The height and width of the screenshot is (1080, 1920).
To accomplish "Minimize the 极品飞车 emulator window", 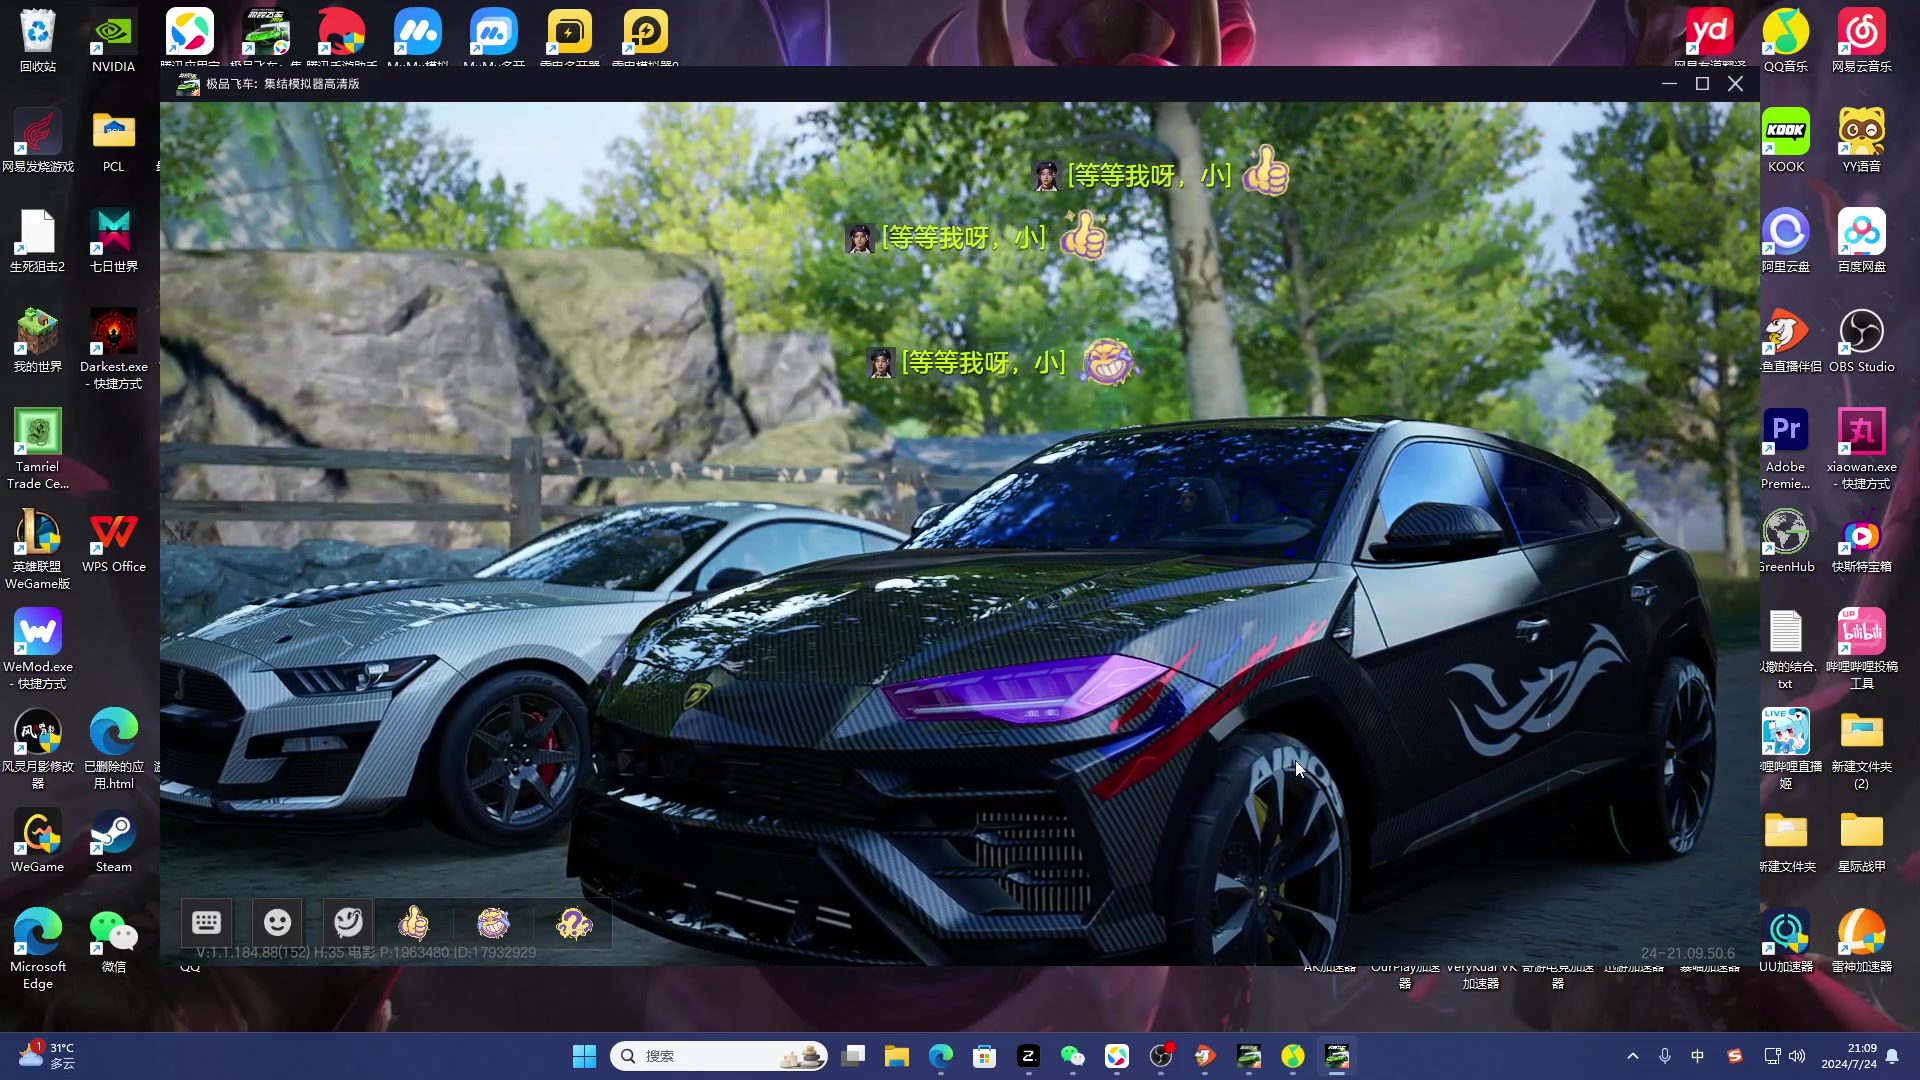I will [1669, 84].
